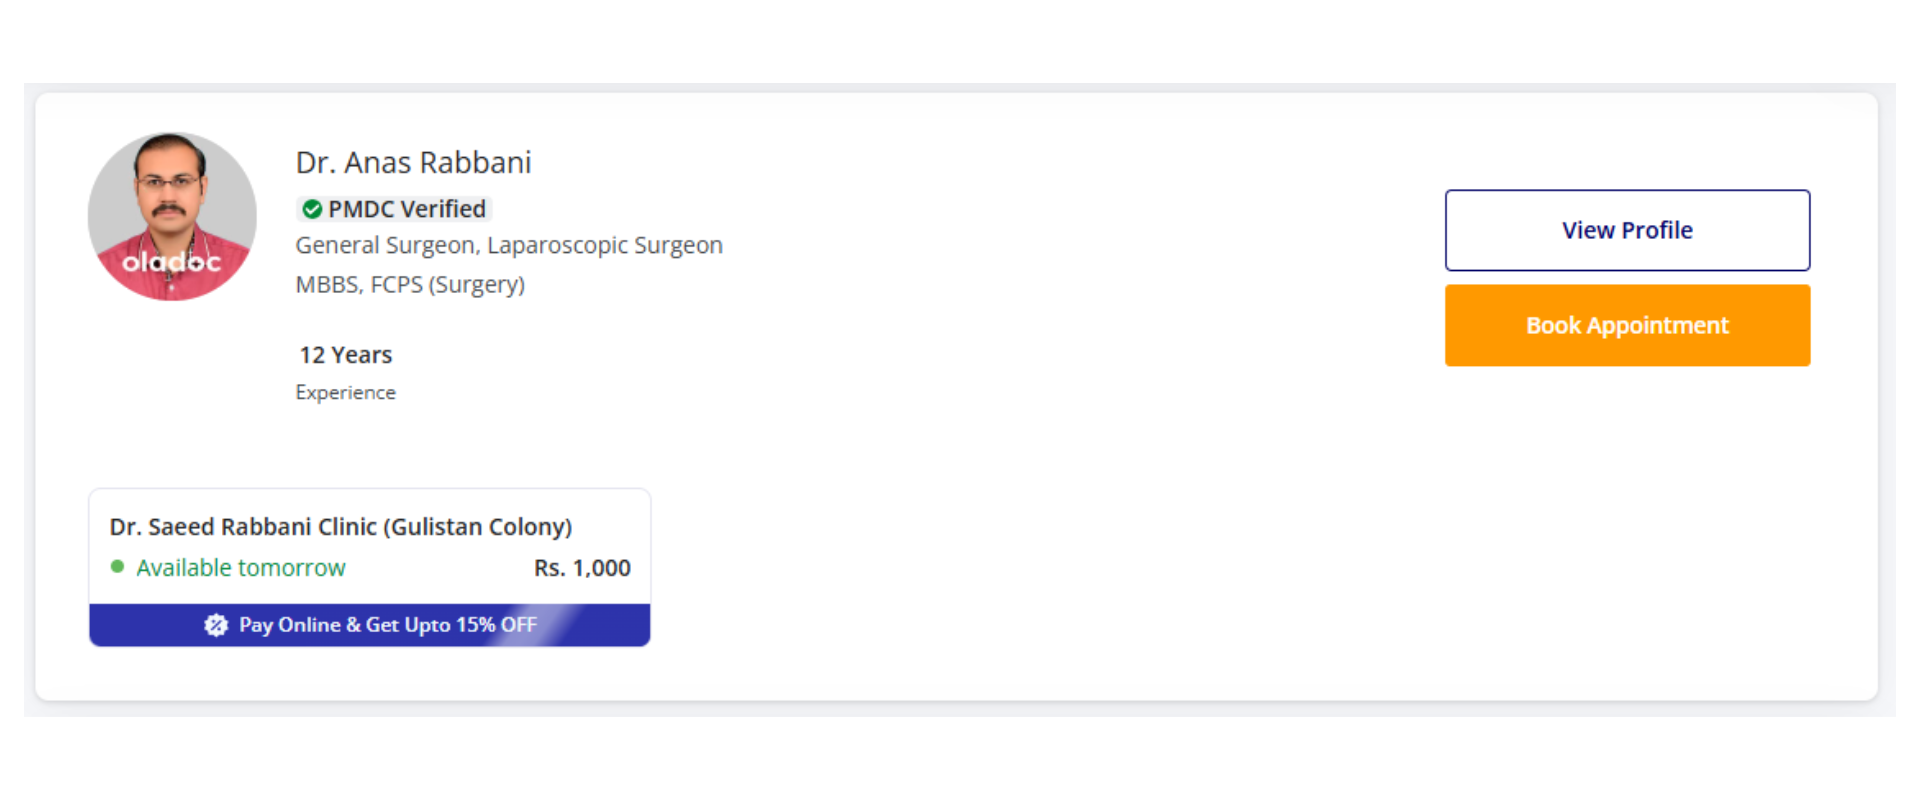This screenshot has width=1920, height=800.
Task: Click the green PMDC verified checkmark icon
Action: (312, 209)
